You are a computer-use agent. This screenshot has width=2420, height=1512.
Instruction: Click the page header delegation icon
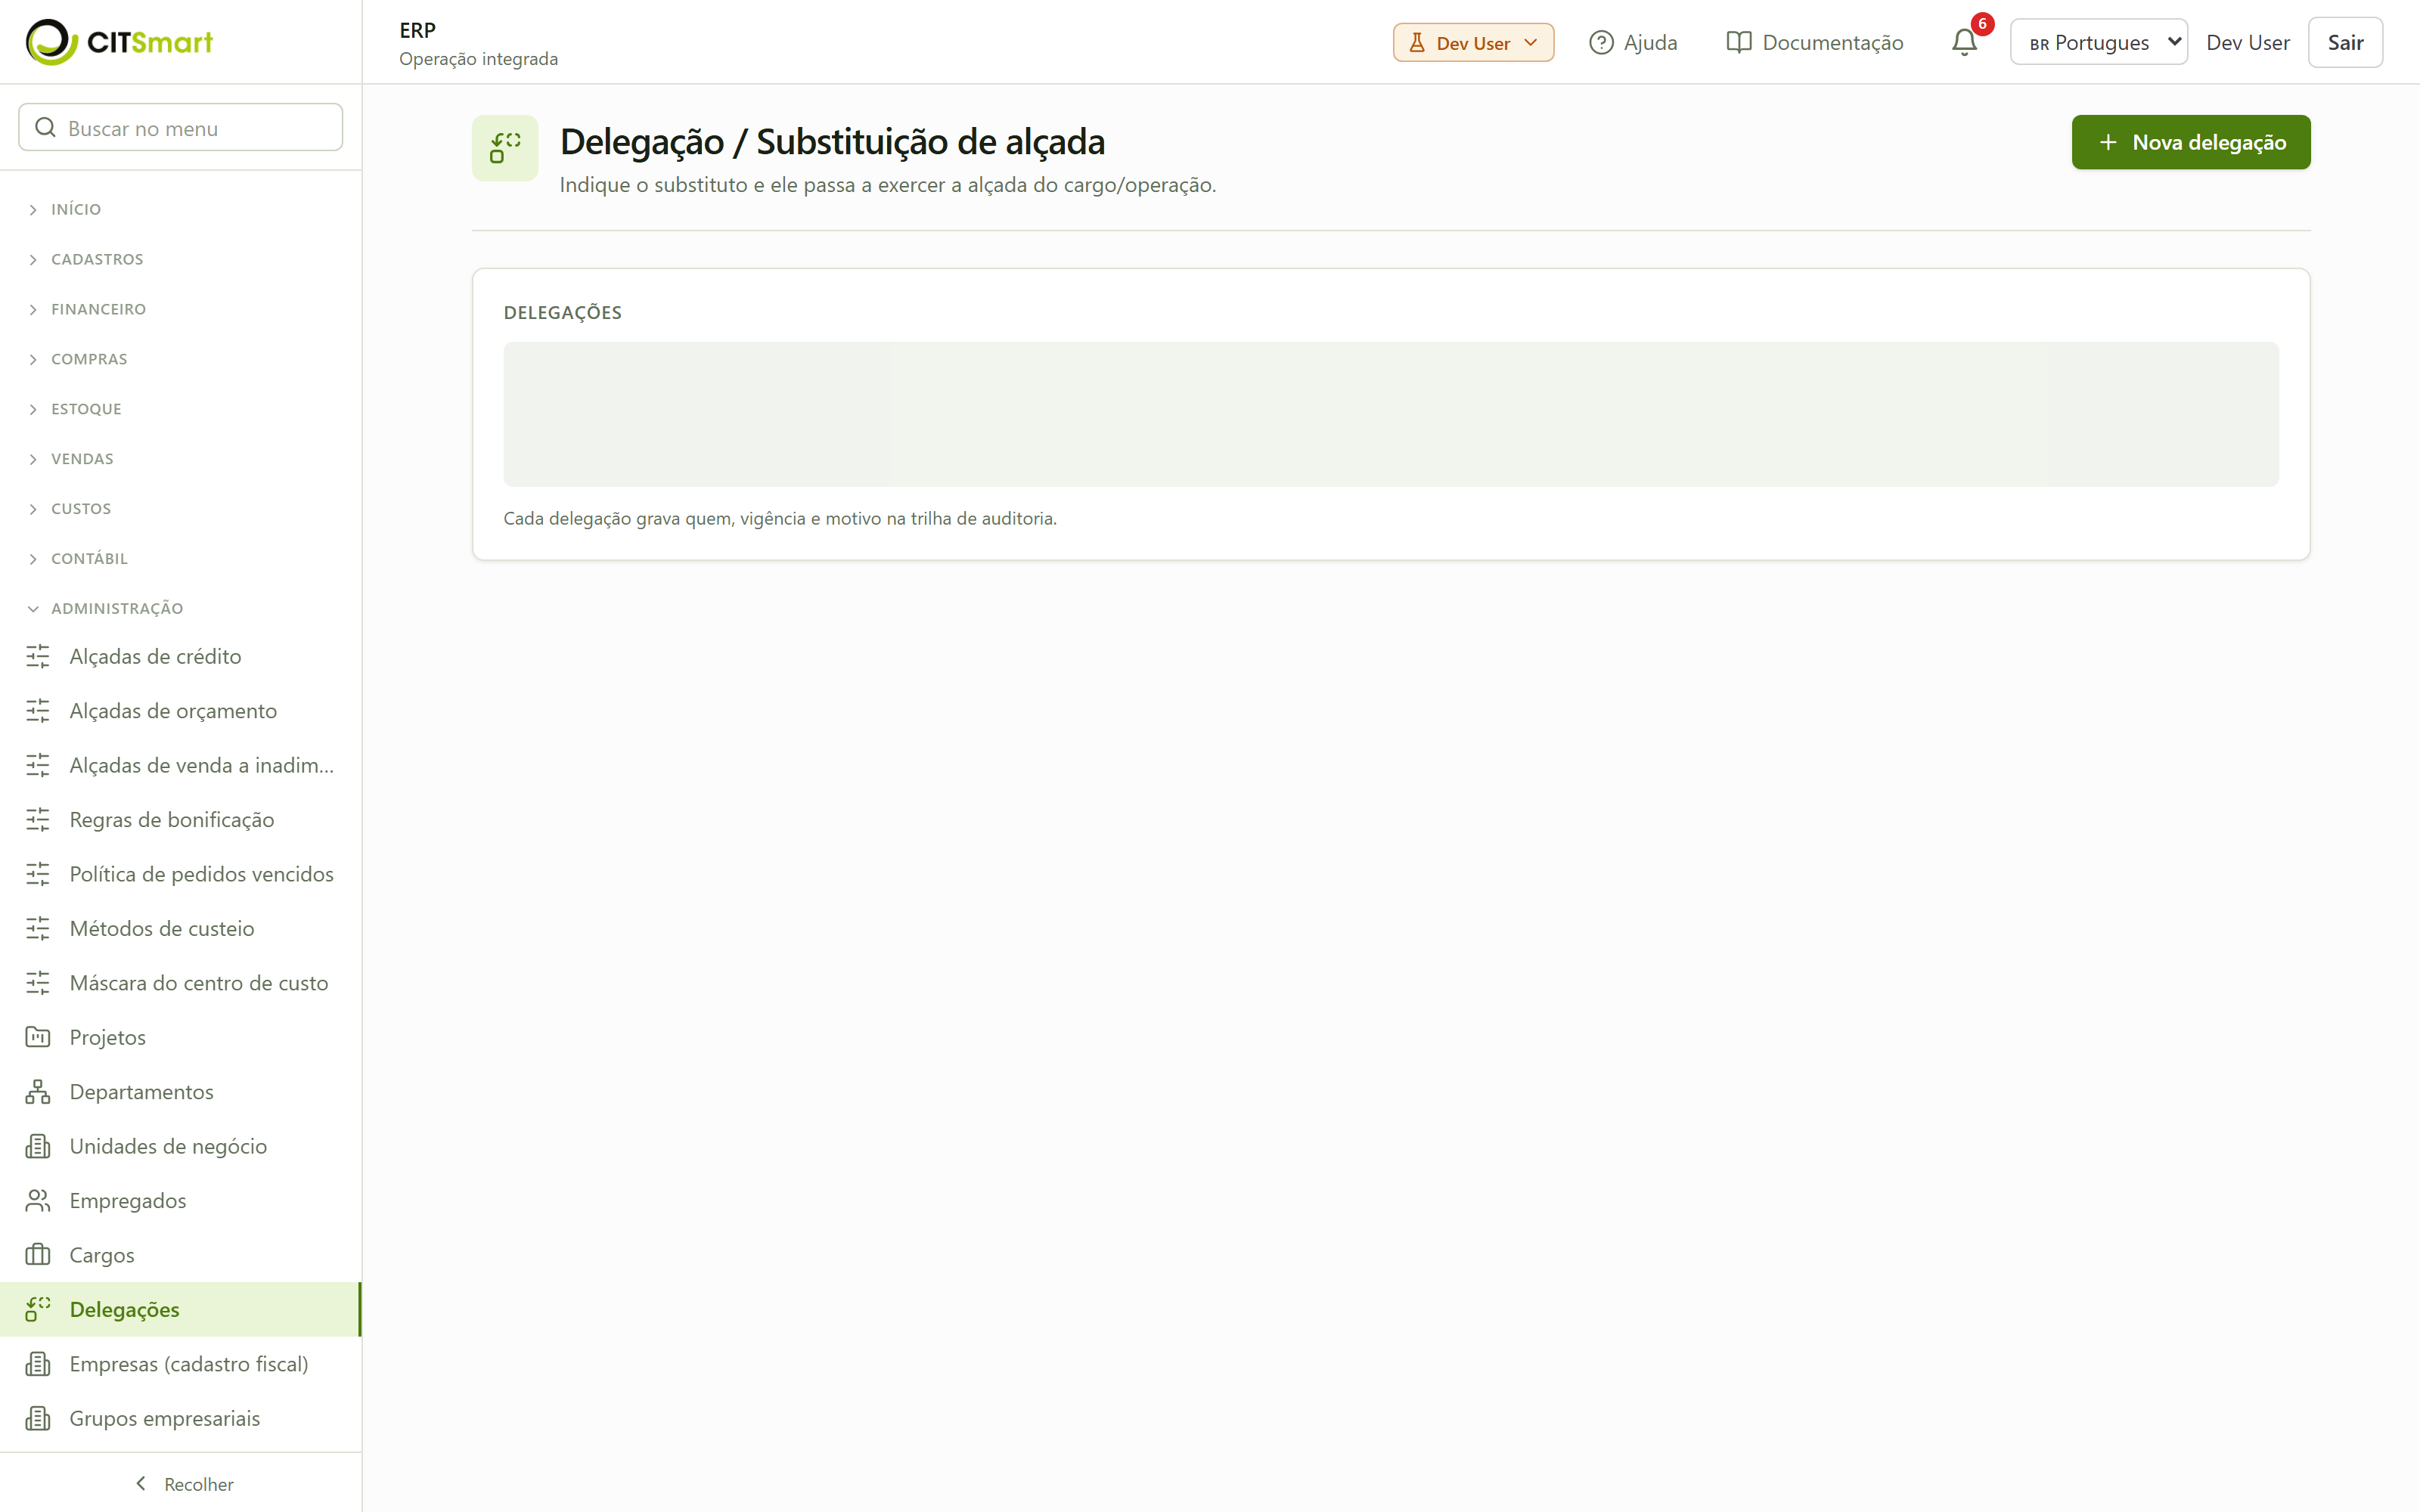coord(505,148)
